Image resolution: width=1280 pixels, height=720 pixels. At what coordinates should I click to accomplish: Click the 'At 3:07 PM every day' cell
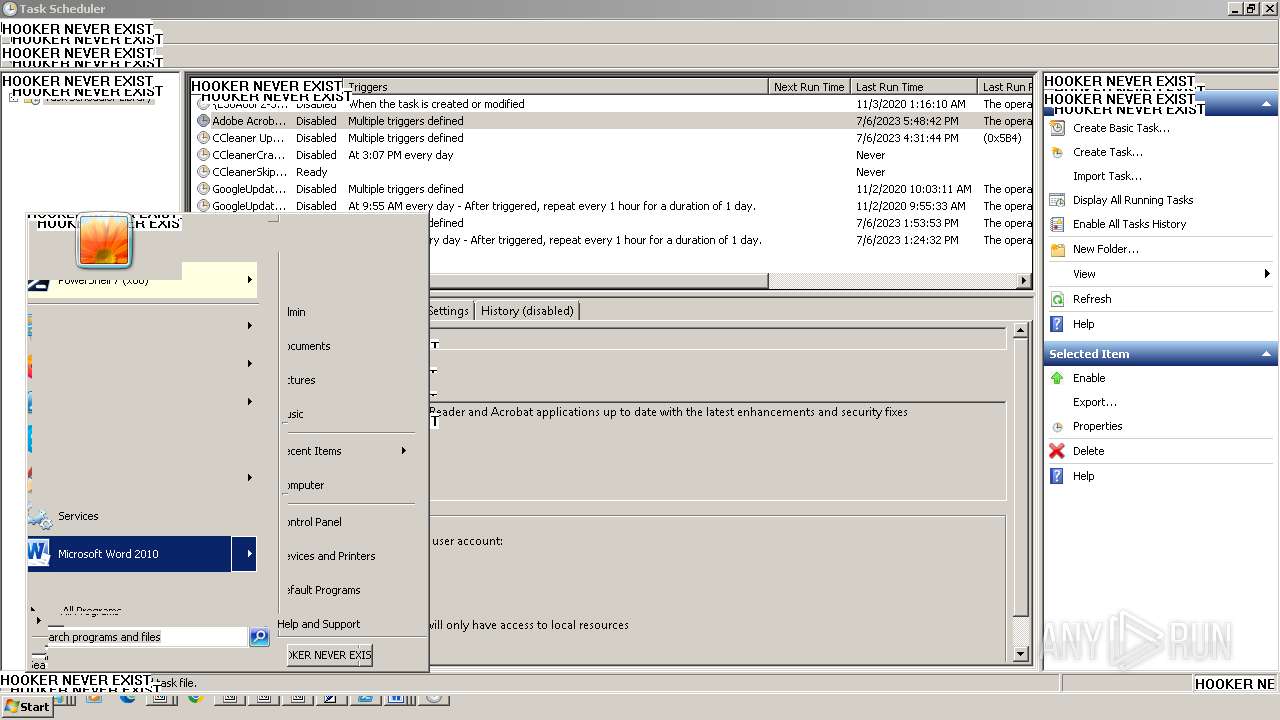tap(401, 155)
